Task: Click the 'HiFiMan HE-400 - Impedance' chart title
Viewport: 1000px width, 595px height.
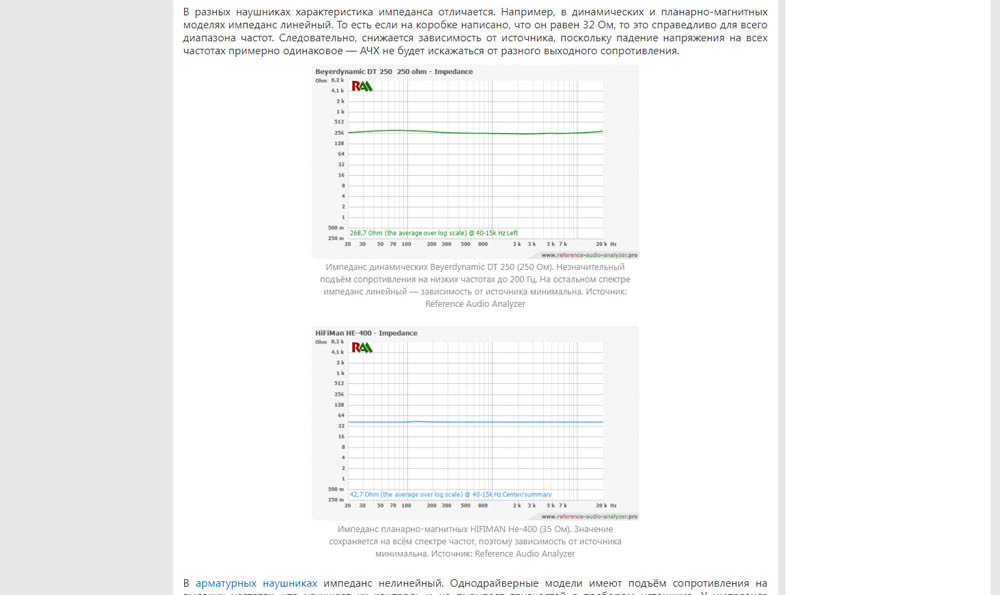Action: point(366,333)
